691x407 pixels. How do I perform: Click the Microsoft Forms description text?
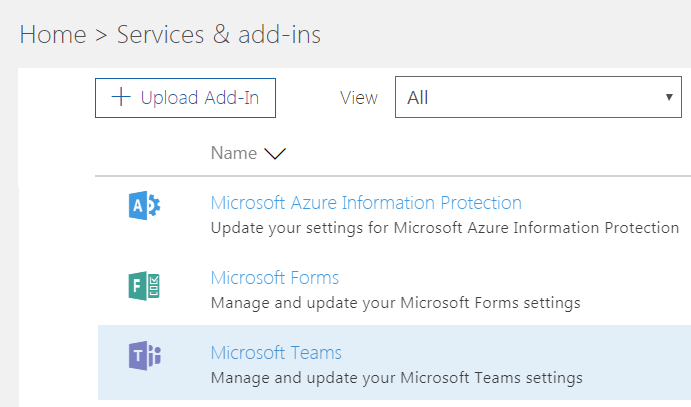(395, 302)
